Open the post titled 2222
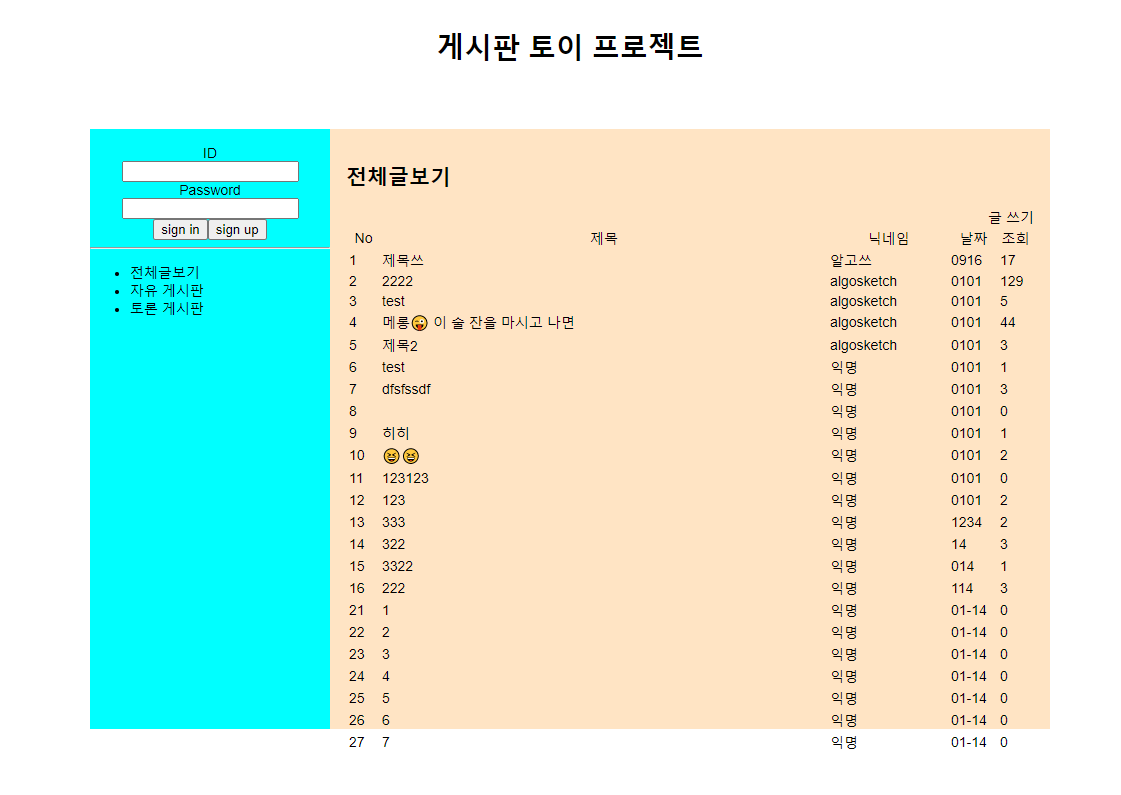Image resolution: width=1121 pixels, height=795 pixels. click(x=397, y=281)
